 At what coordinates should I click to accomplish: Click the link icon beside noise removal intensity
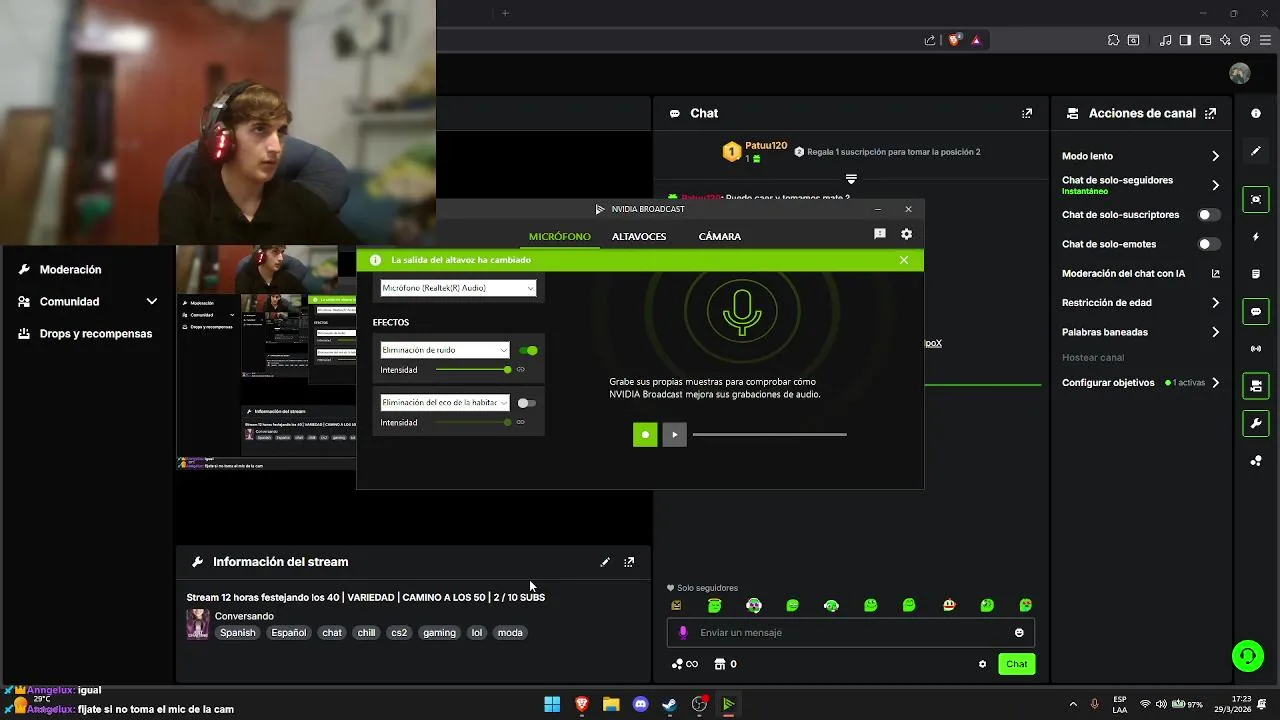coord(521,370)
